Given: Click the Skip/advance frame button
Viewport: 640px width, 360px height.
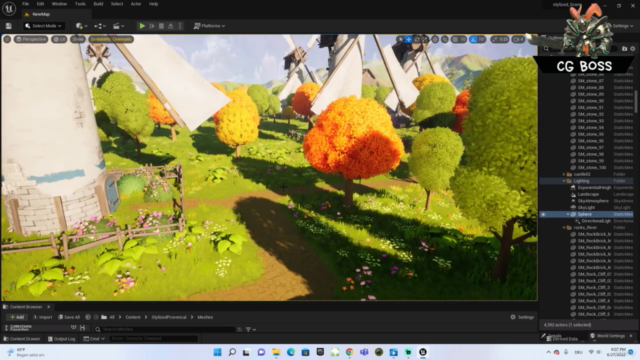Looking at the screenshot, I should pyautogui.click(x=152, y=26).
